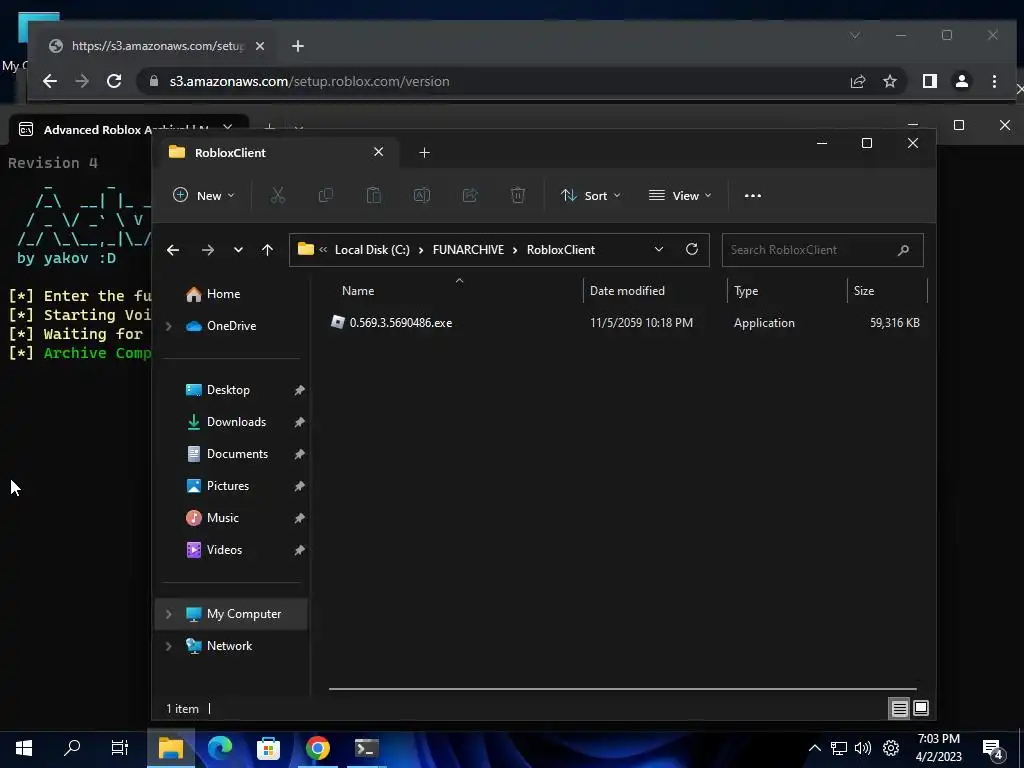This screenshot has height=768, width=1024.
Task: Open Chrome side panel icon
Action: click(929, 81)
